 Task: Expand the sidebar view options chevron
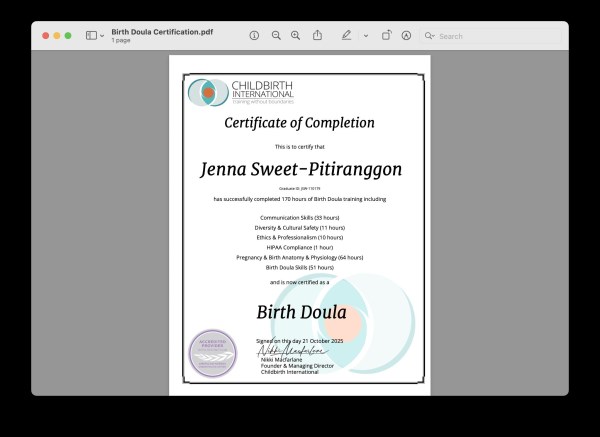click(x=102, y=35)
